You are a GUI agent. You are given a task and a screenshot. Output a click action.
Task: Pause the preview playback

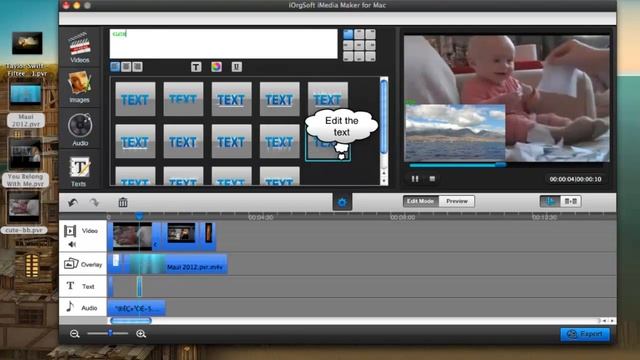(415, 179)
